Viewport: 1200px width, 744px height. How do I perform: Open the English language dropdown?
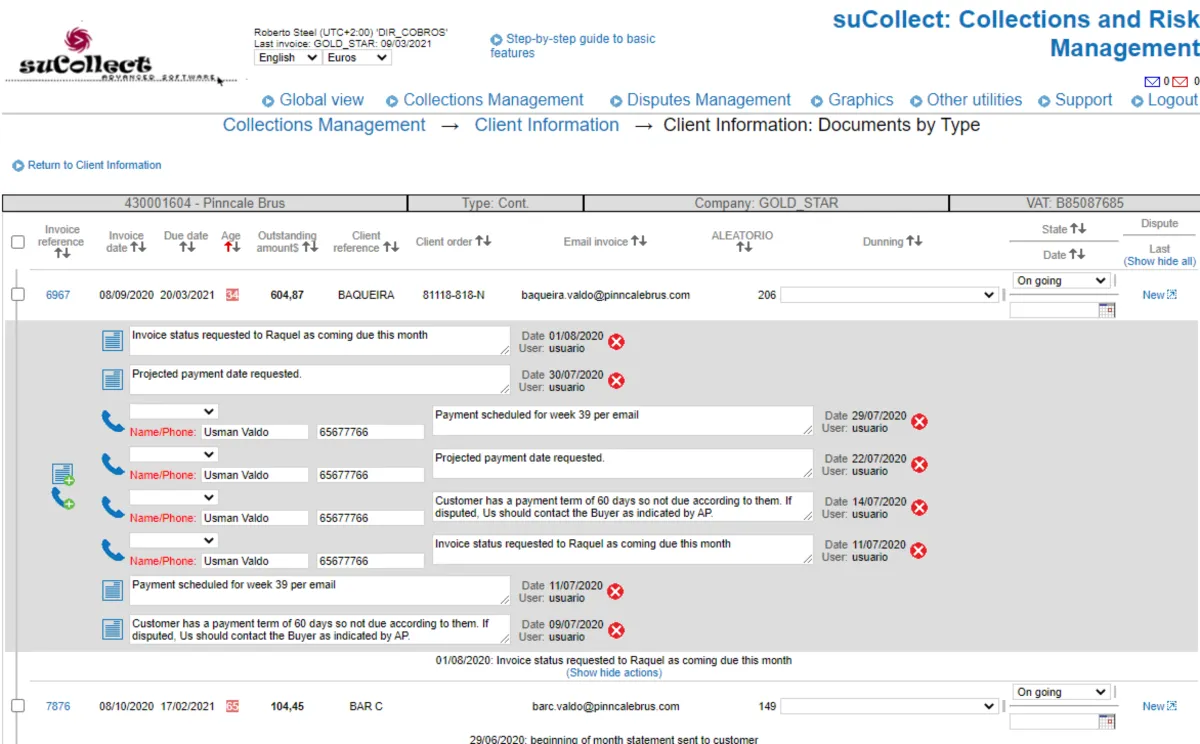[x=288, y=58]
